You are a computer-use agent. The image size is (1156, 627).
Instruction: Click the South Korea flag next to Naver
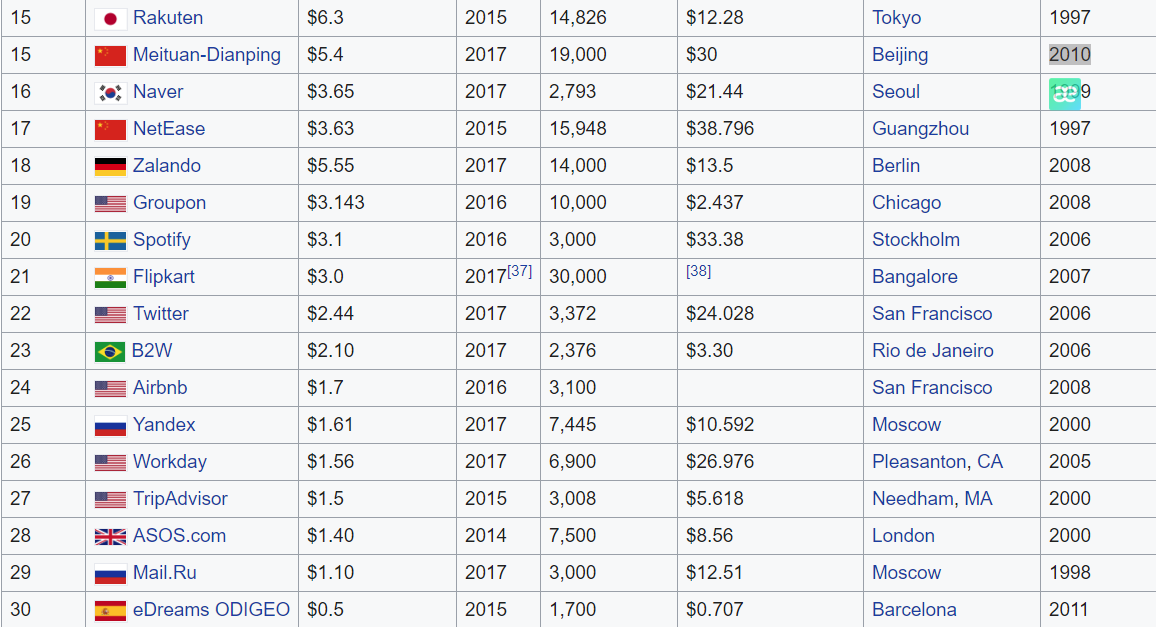tap(110, 92)
